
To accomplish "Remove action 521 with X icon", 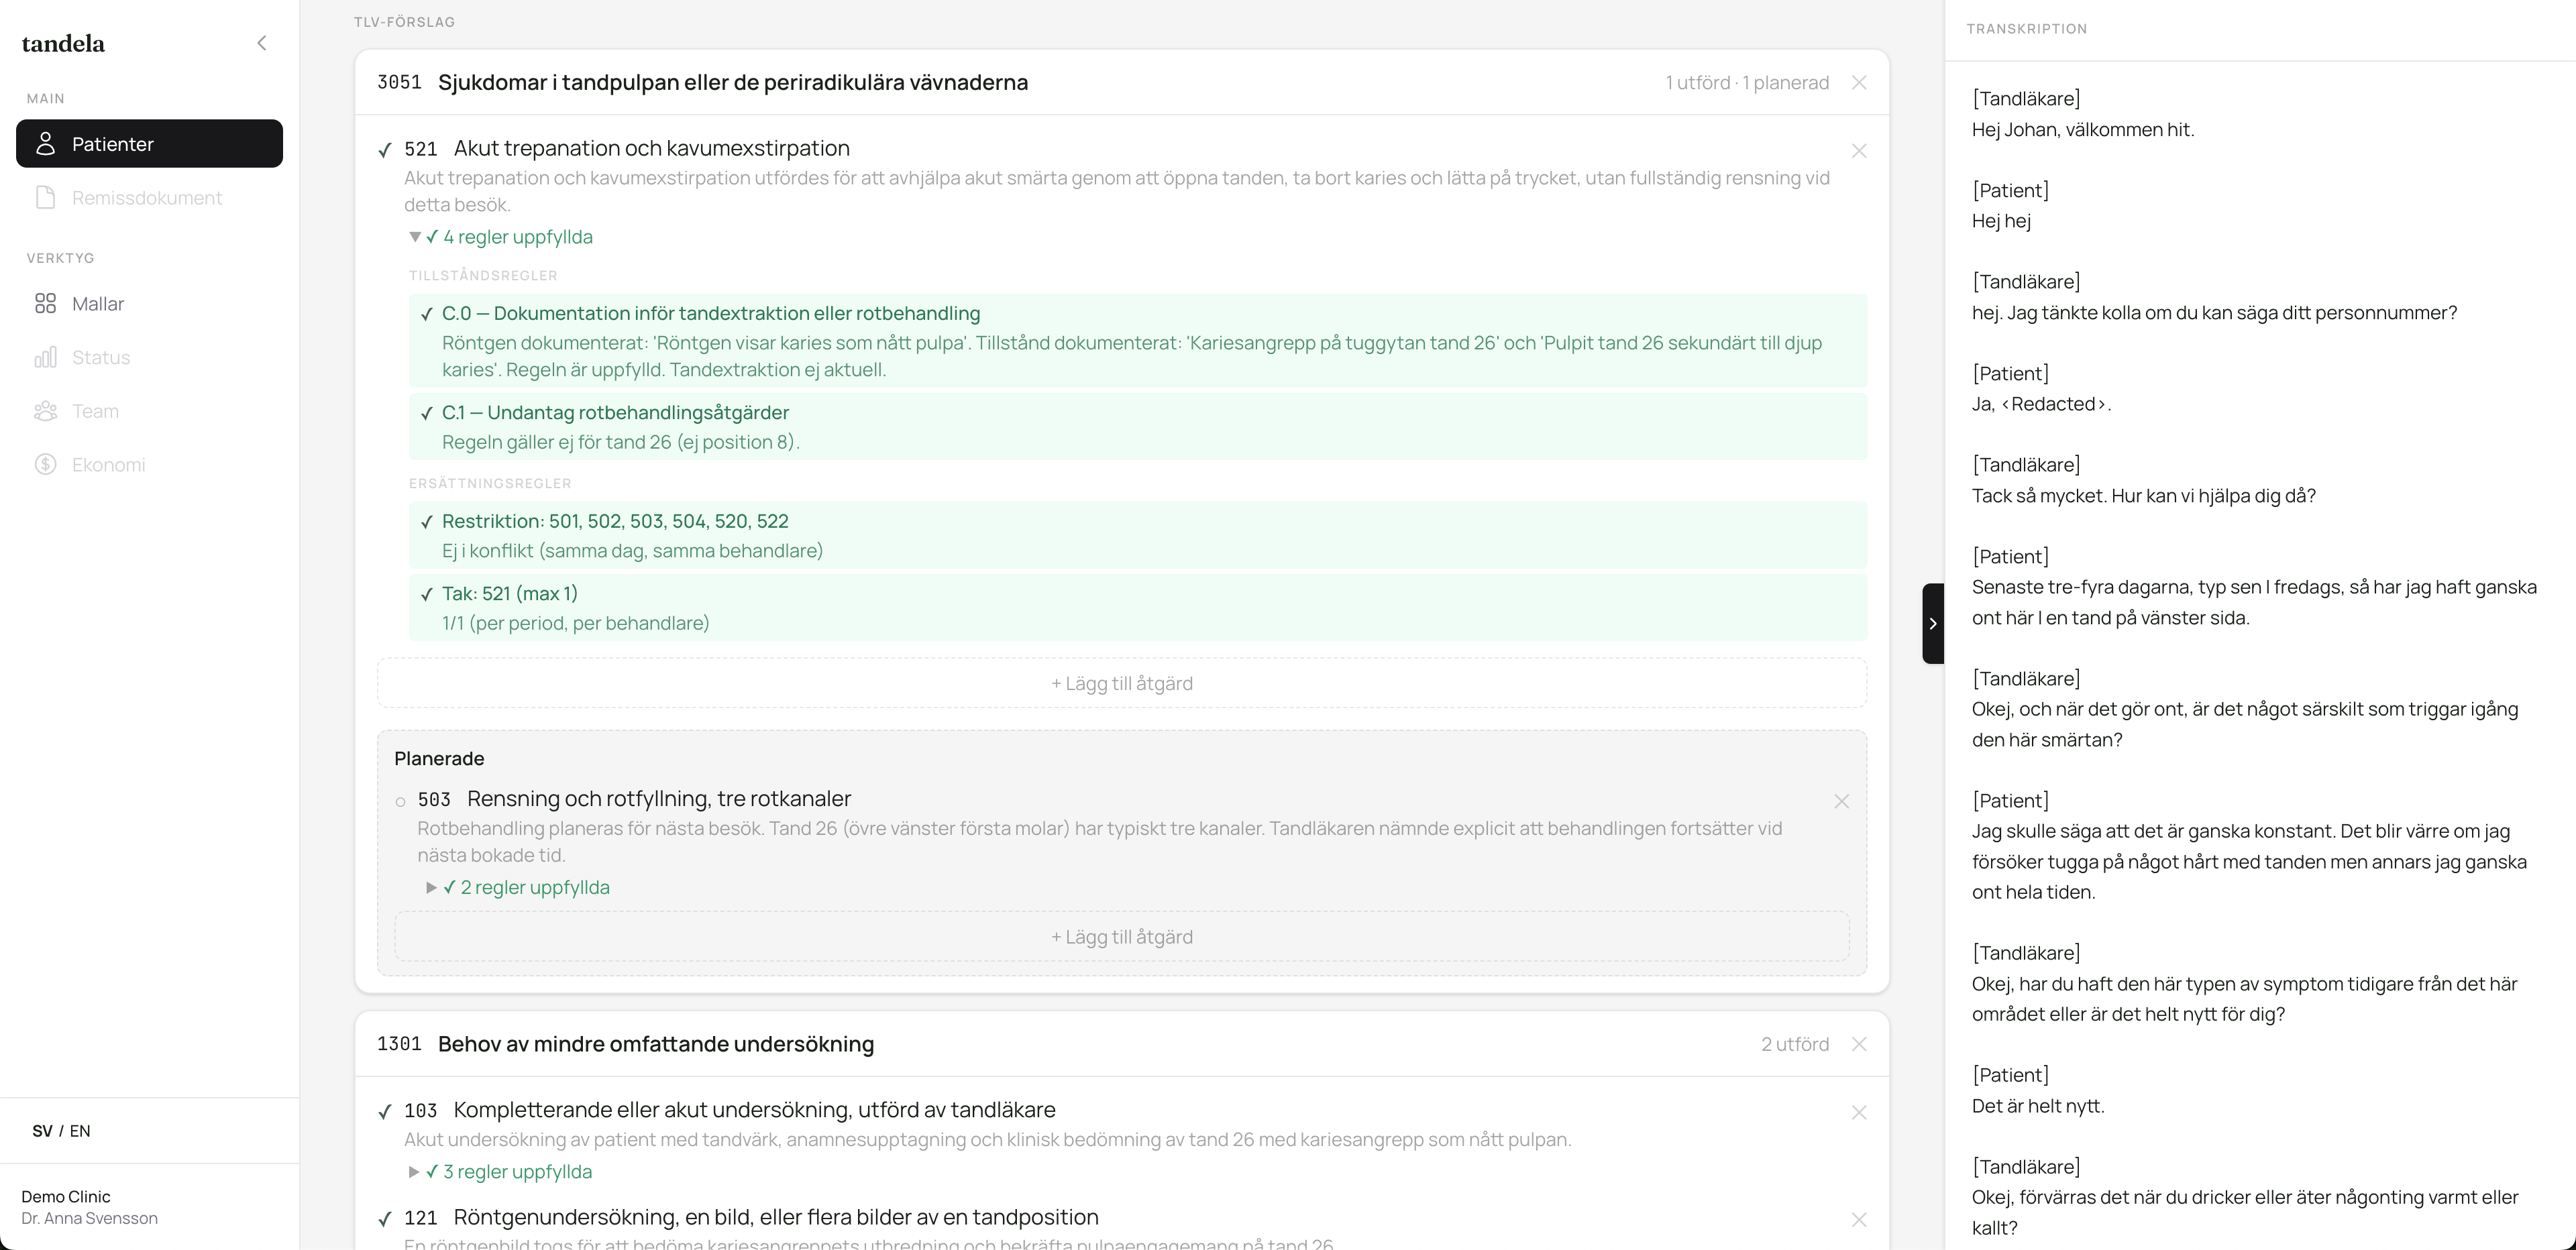I will tap(1858, 151).
